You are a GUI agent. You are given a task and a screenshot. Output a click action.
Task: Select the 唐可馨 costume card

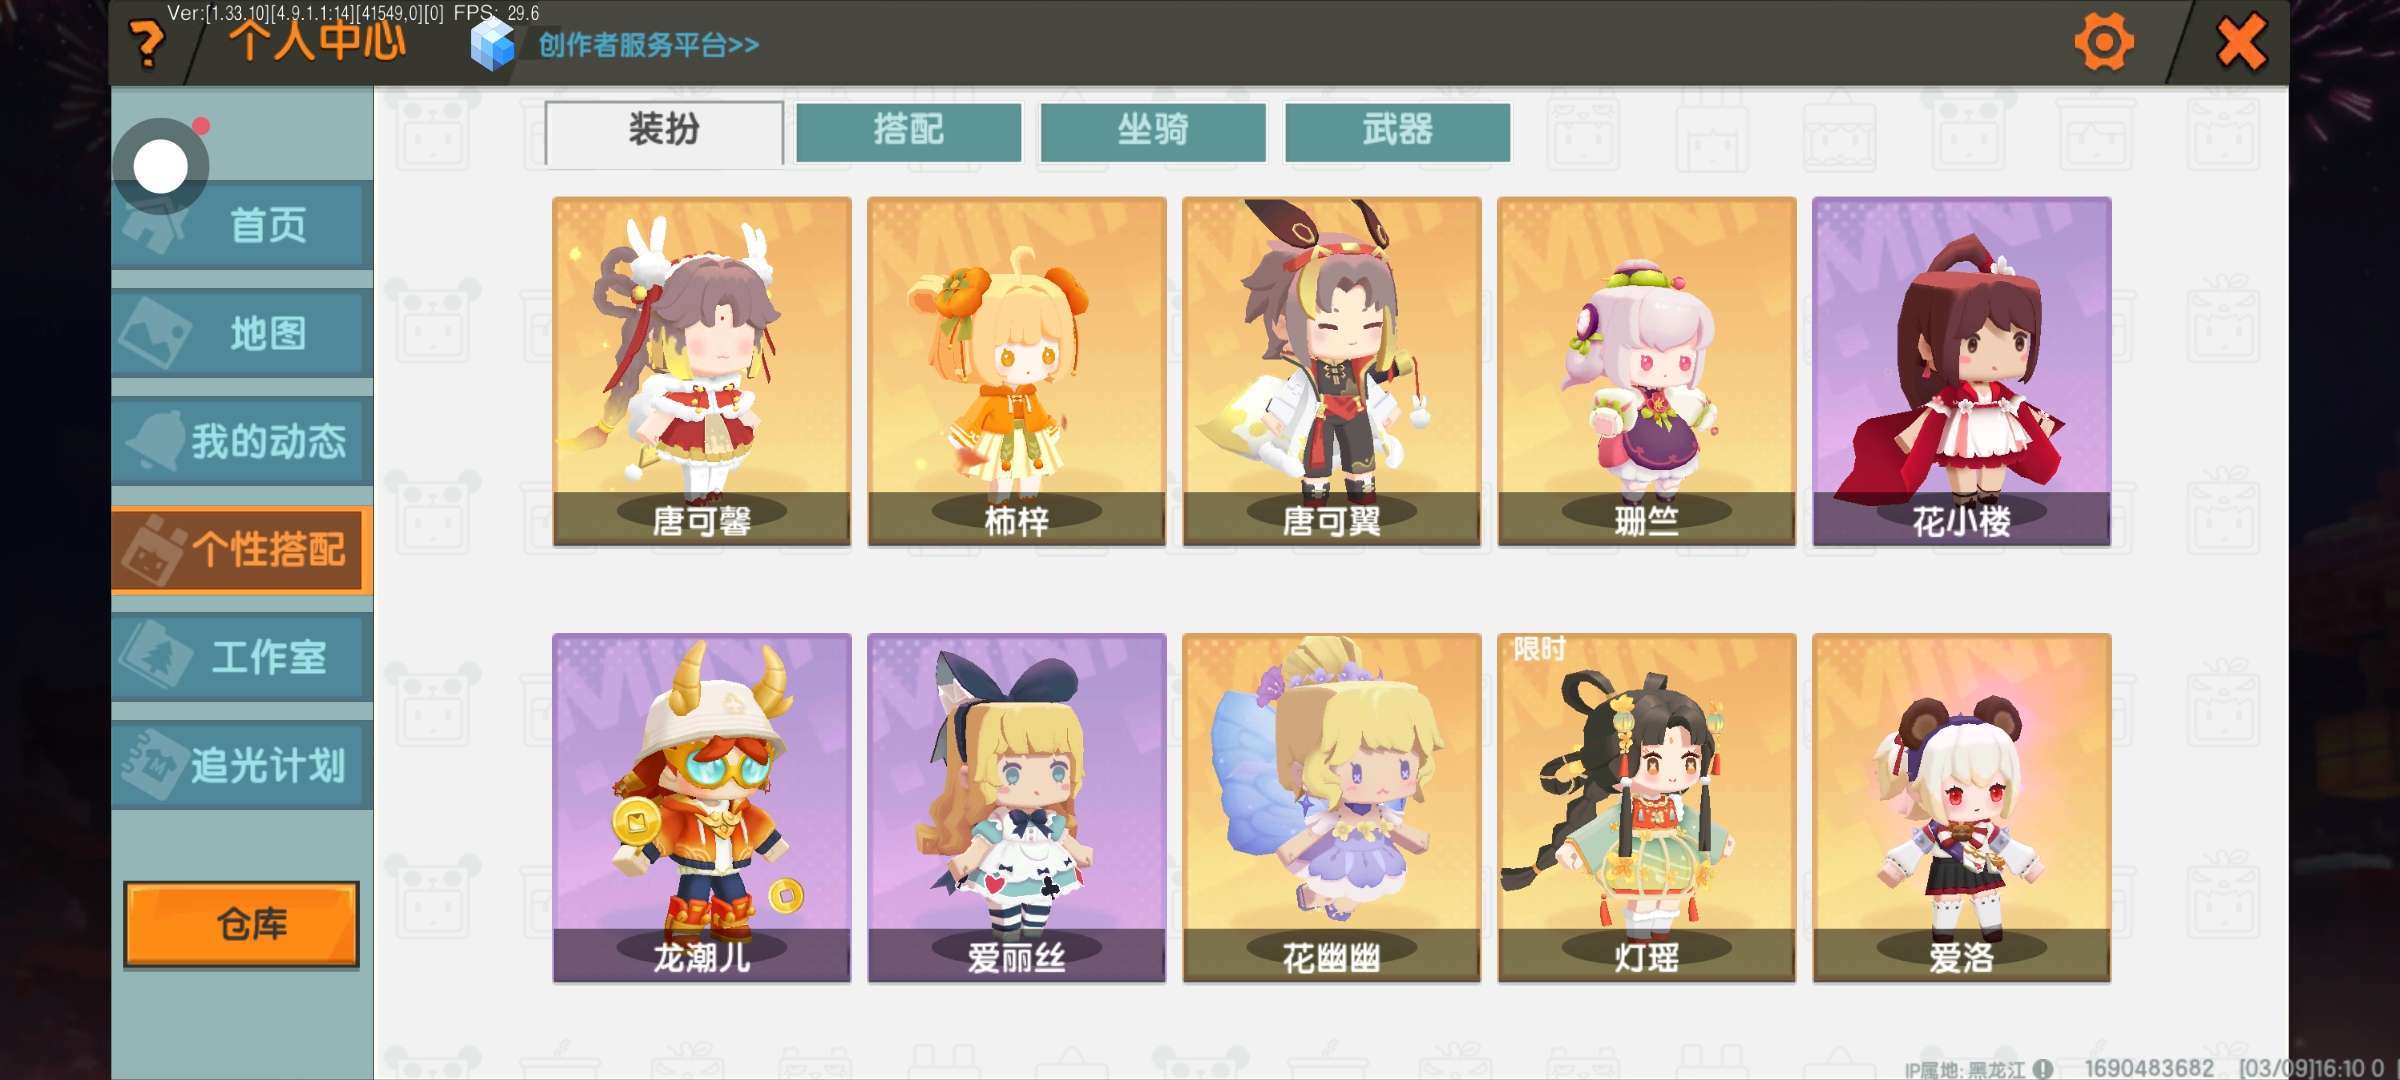702,371
